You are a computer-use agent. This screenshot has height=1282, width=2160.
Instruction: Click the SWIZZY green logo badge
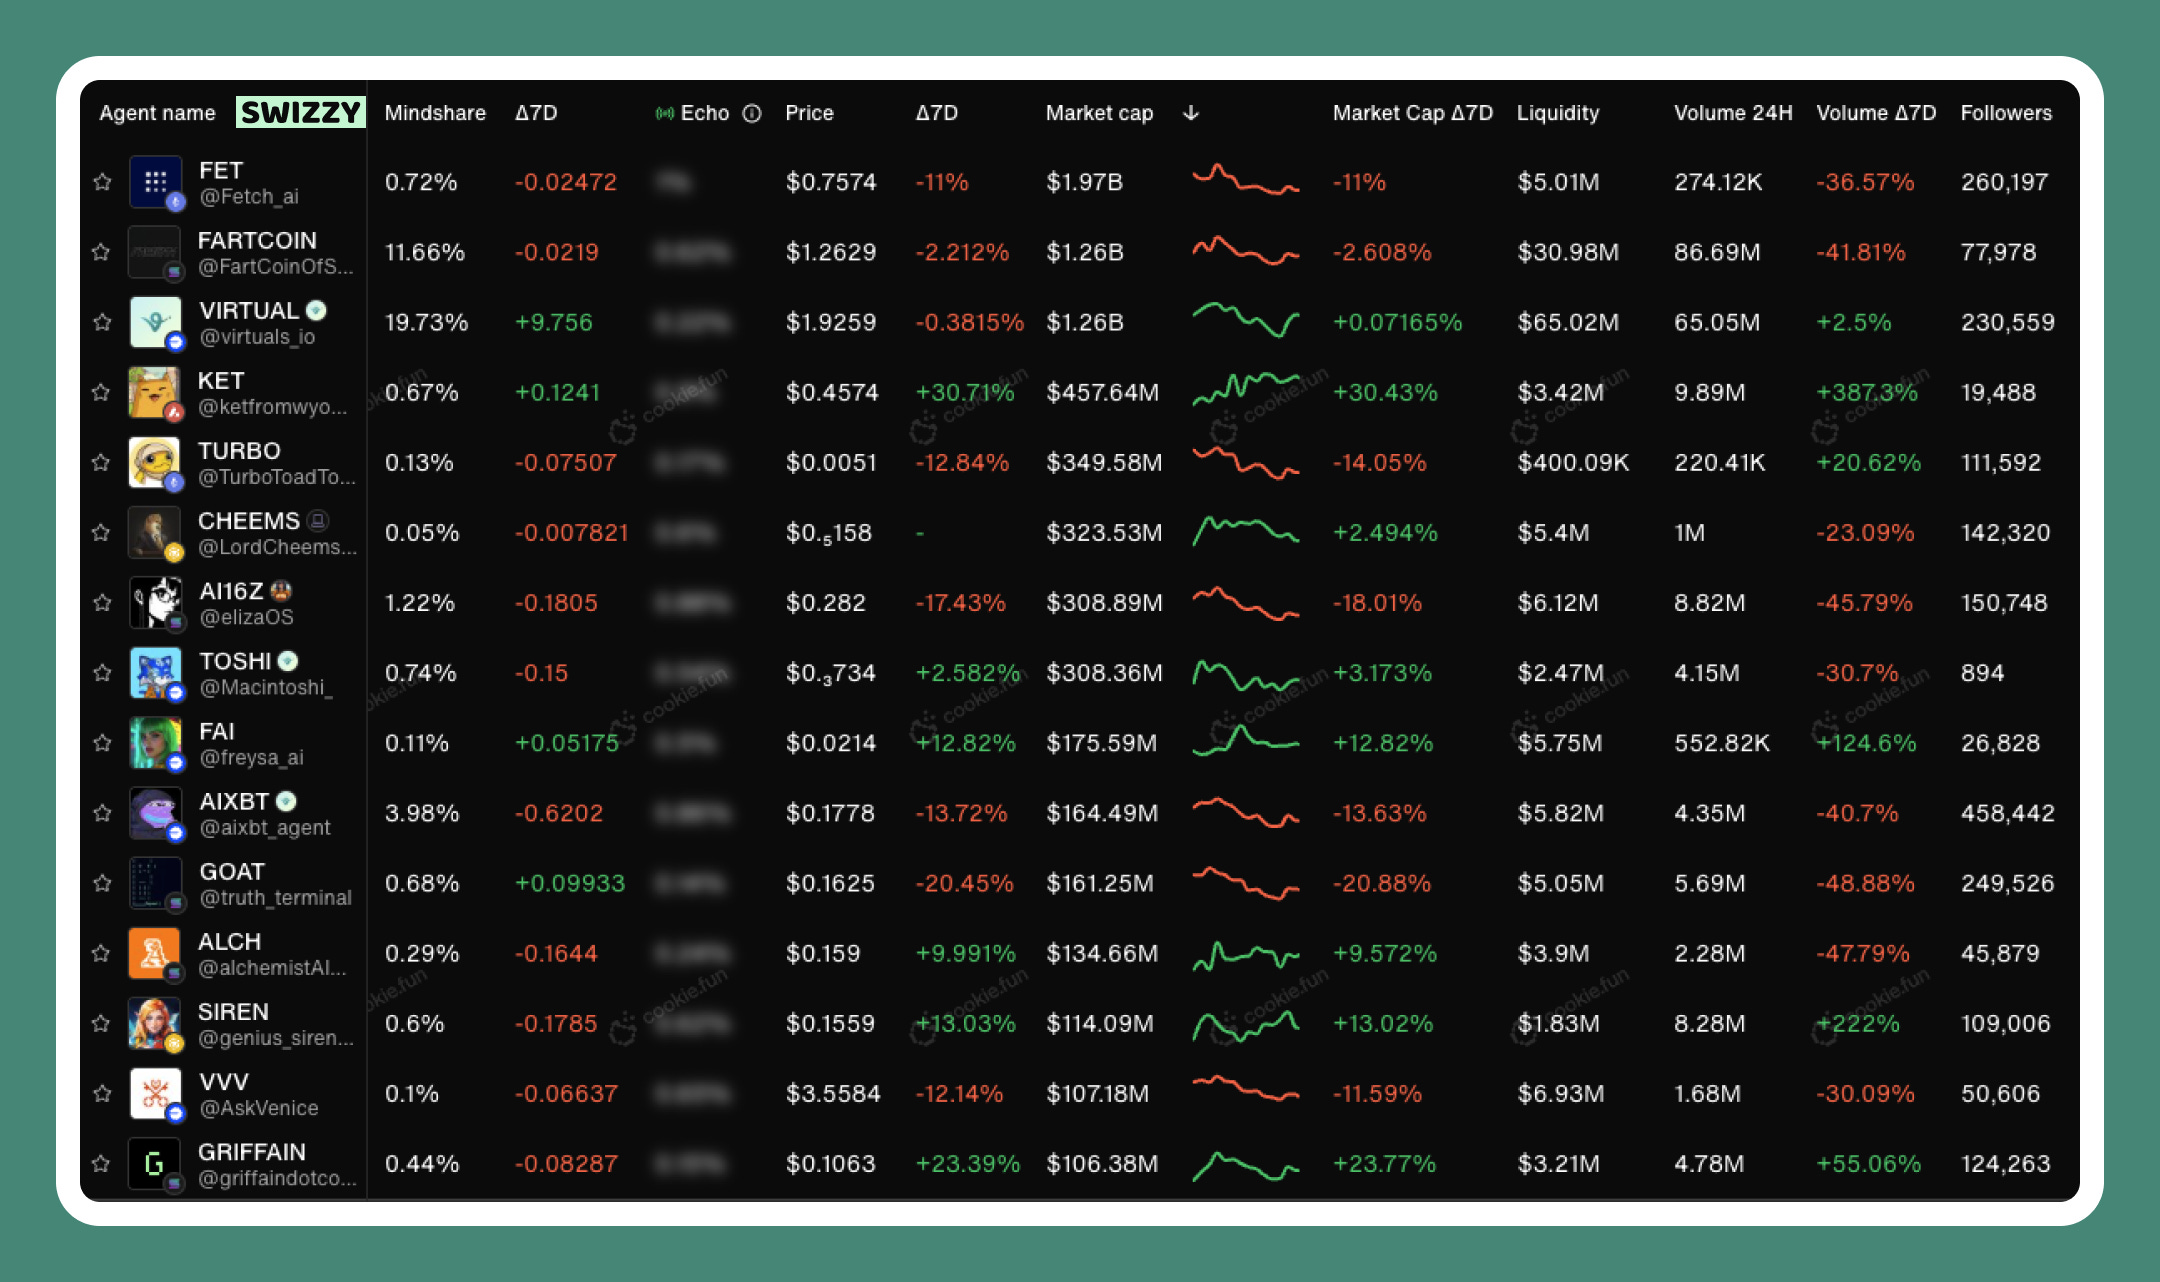tap(300, 112)
